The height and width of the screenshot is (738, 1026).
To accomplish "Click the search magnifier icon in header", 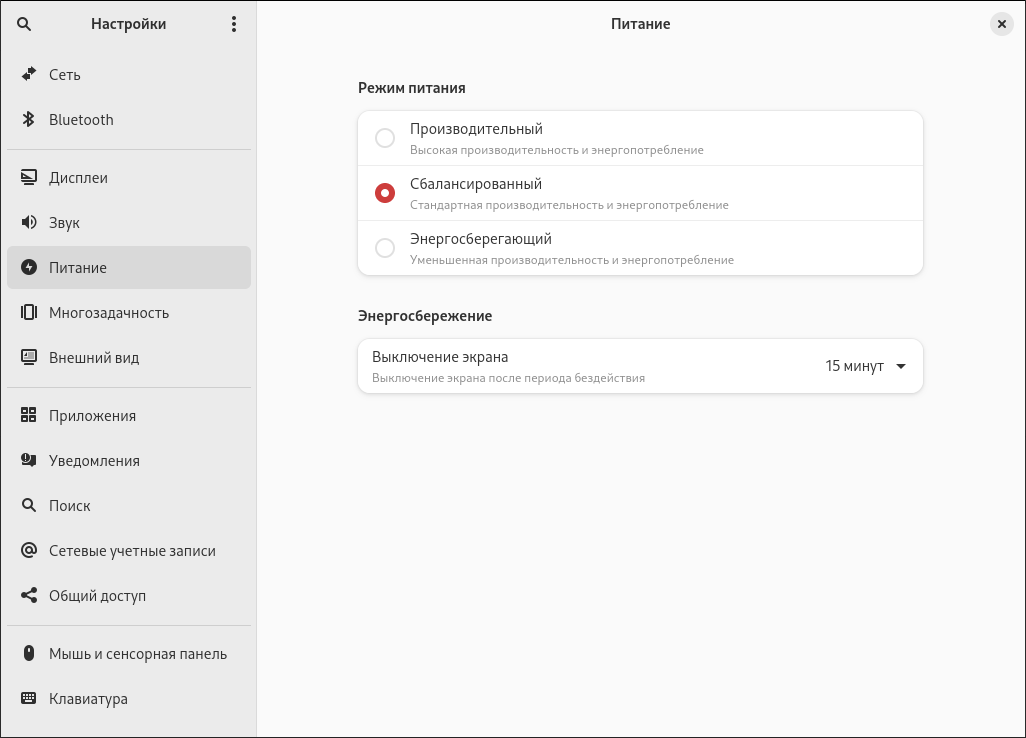I will pos(24,24).
